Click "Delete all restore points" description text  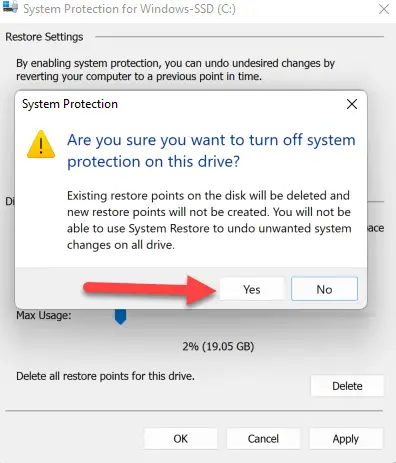pos(105,376)
